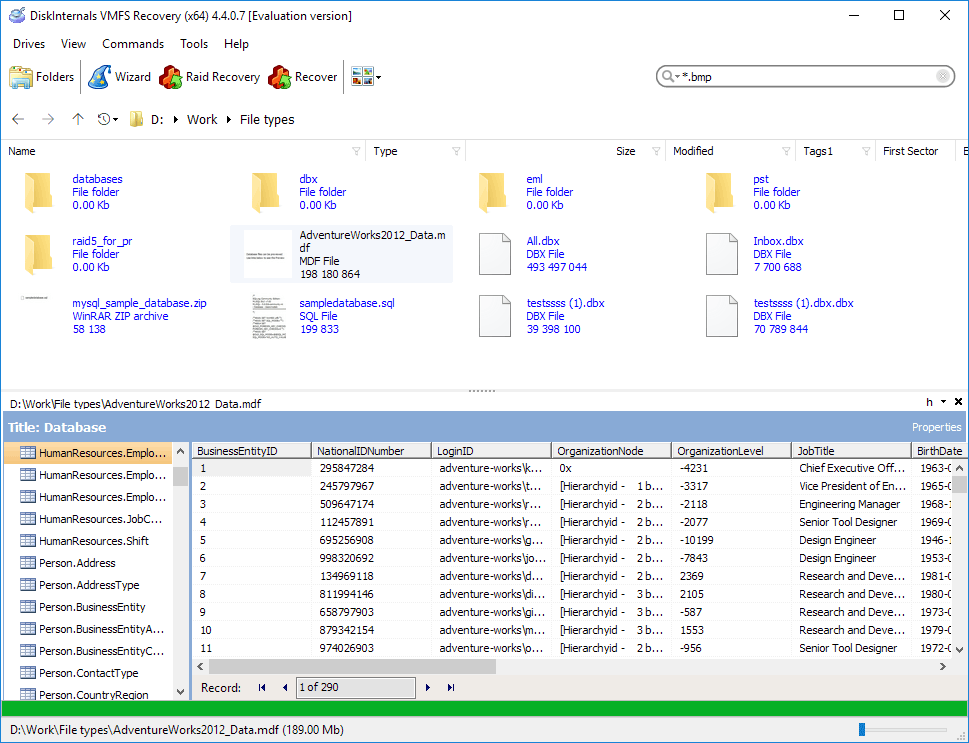Screen dimensions: 969x743
Task: Filter the Type column
Action: pos(456,151)
